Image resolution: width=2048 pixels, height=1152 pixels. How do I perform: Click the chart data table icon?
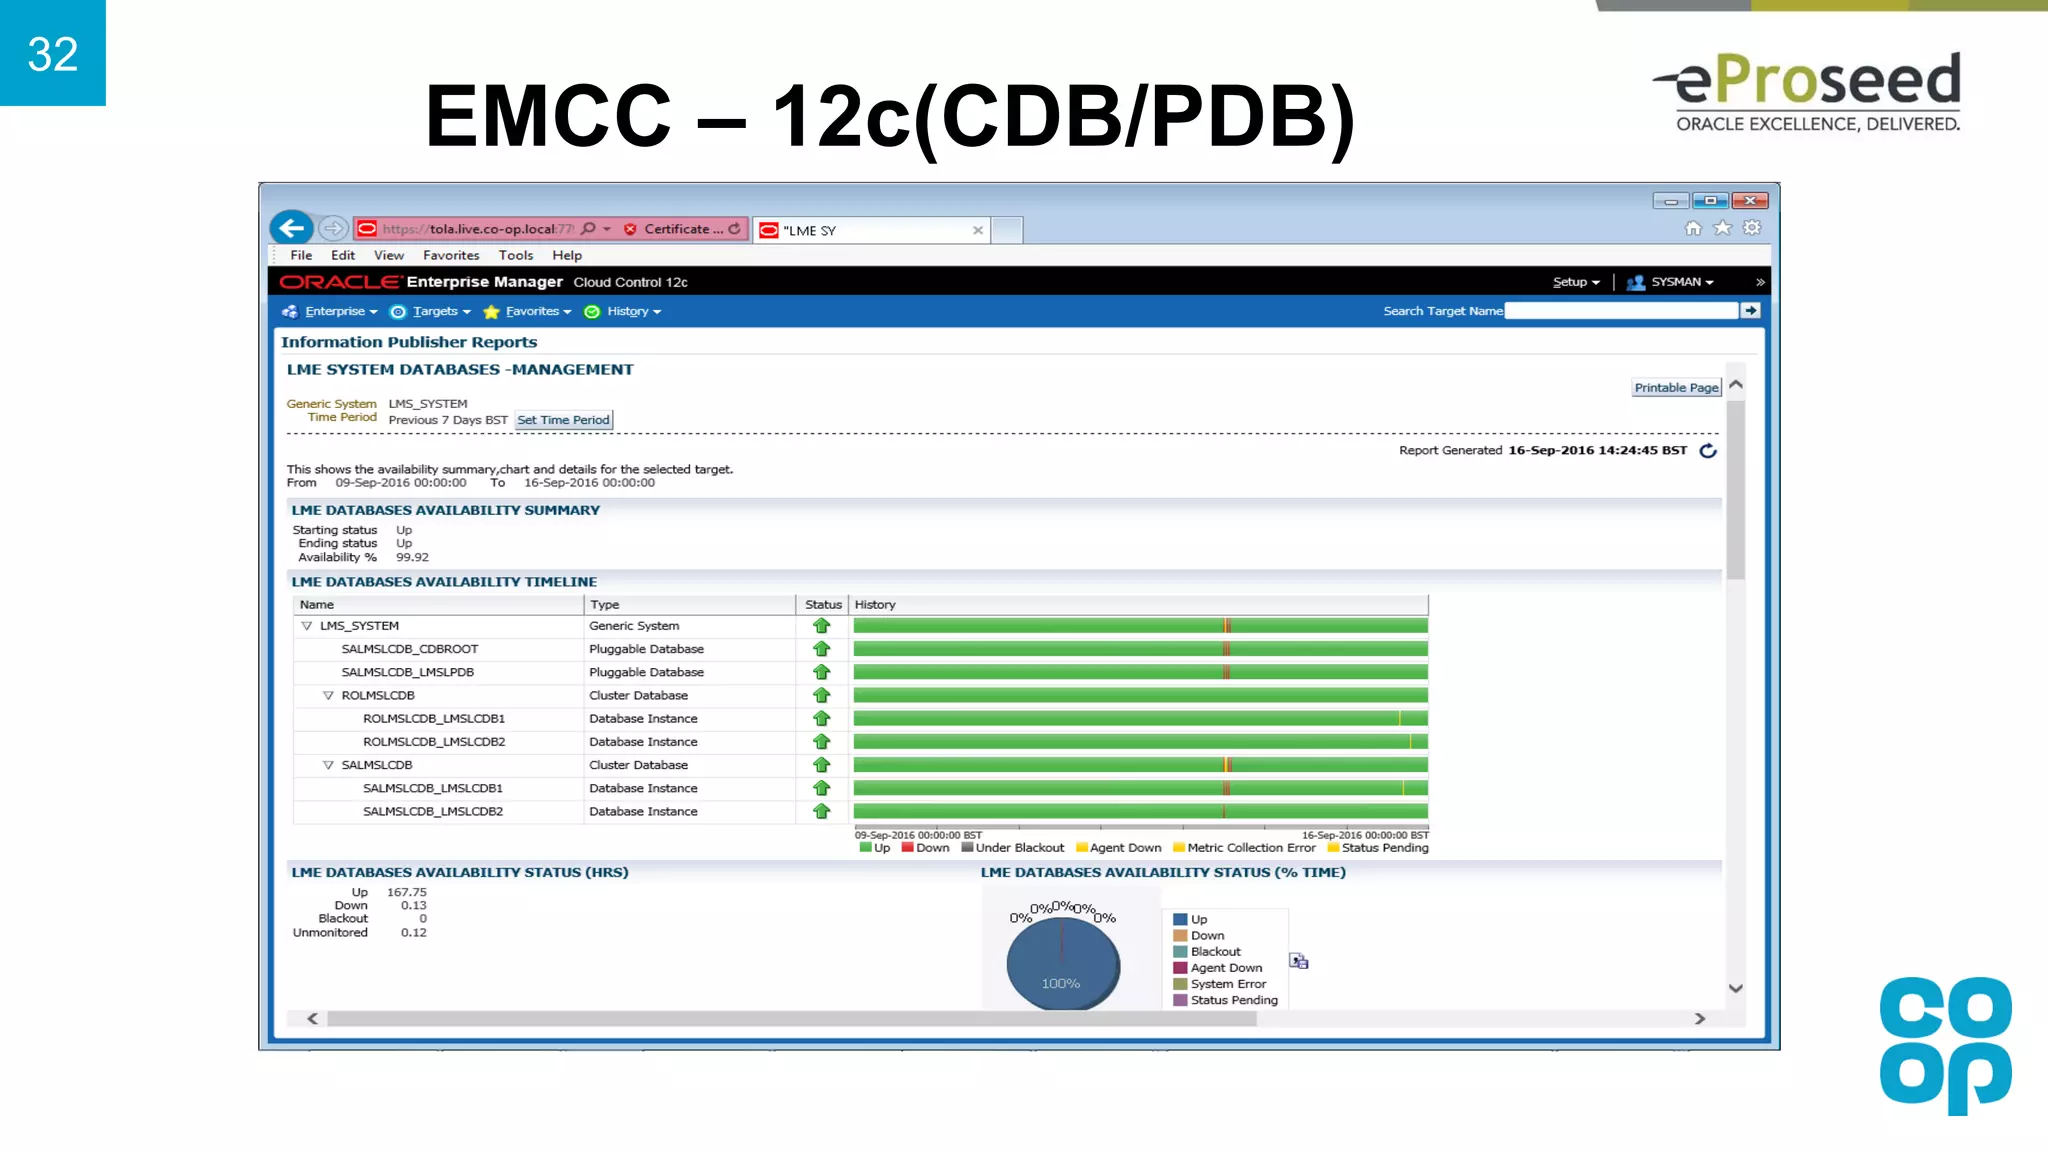point(1298,961)
